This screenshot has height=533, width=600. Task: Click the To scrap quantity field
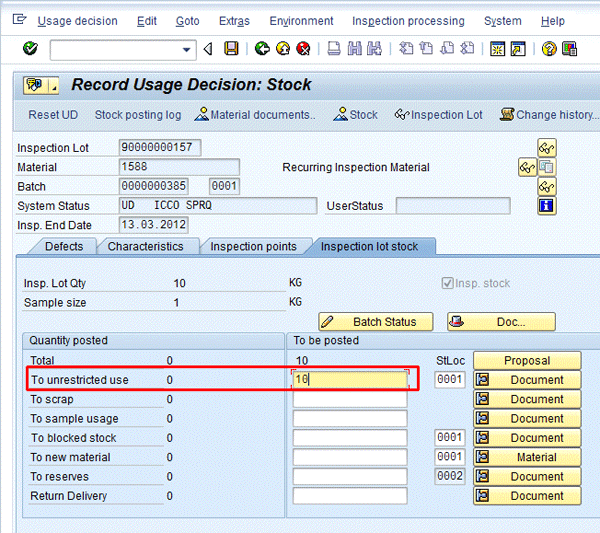point(350,399)
